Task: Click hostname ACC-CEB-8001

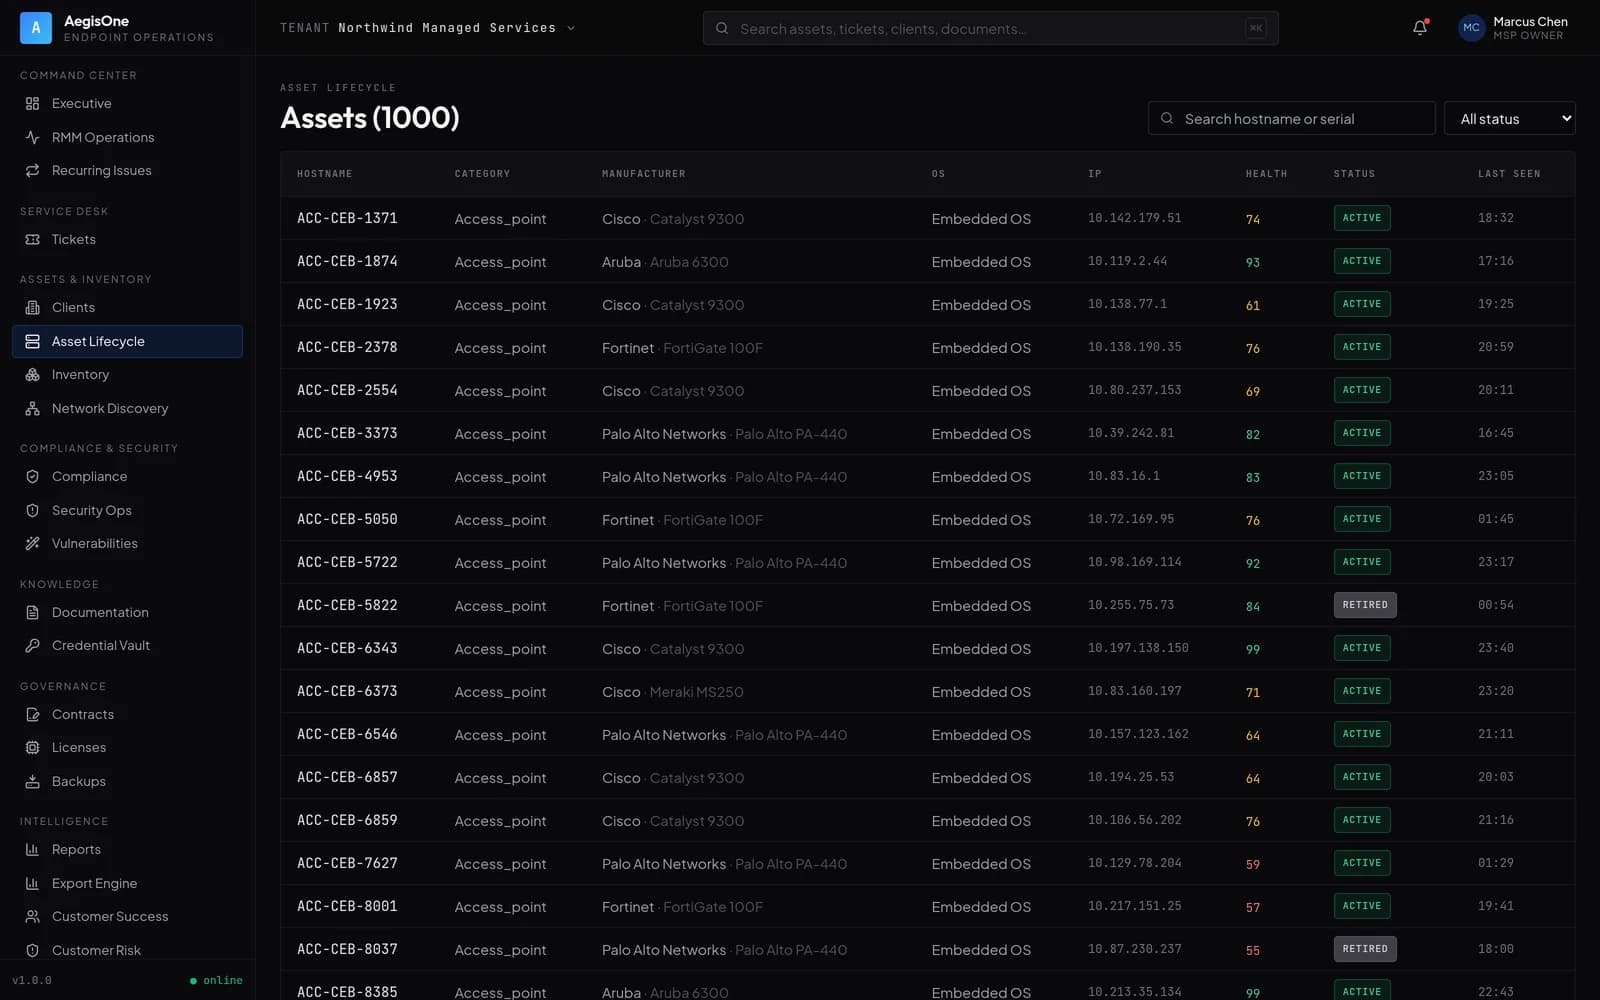Action: coord(347,906)
